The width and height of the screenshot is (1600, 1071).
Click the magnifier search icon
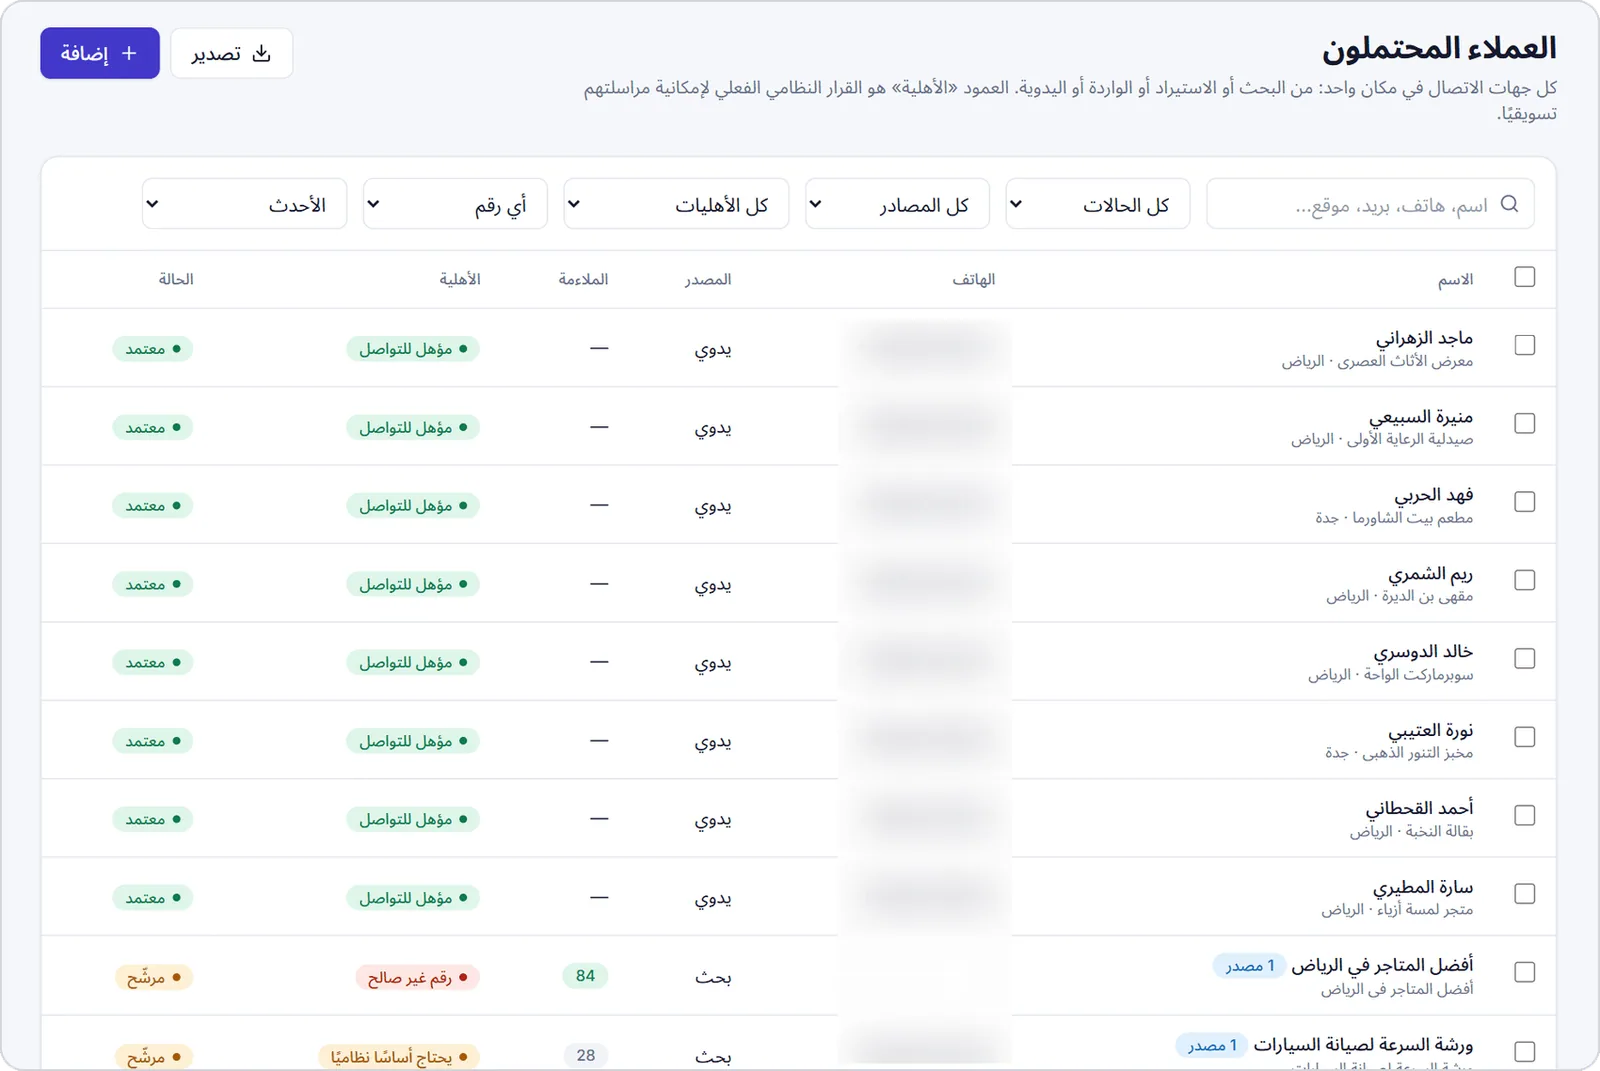1510,204
